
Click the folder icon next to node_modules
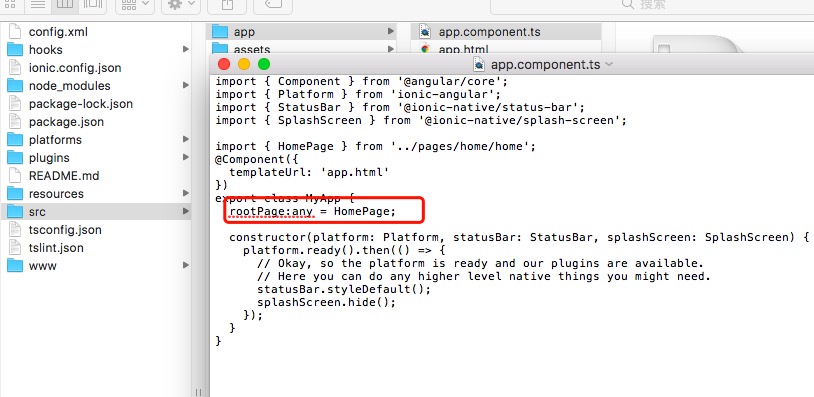15,86
